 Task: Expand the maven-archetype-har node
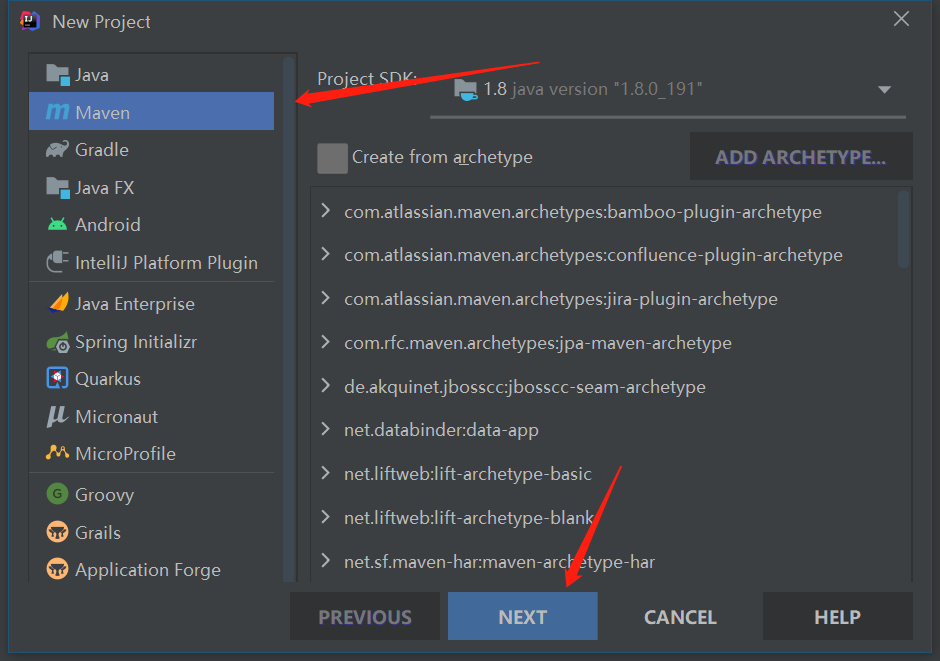point(326,560)
